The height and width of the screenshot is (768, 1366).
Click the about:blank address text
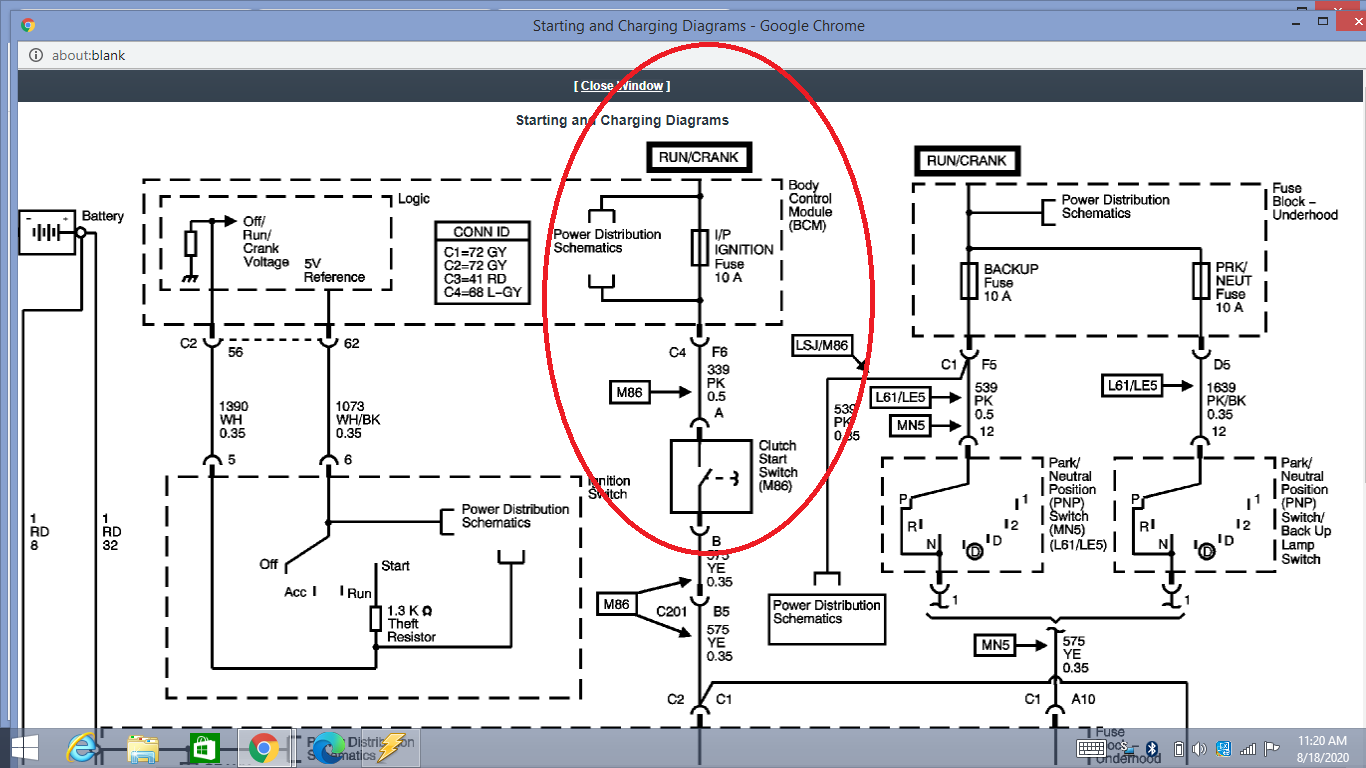(x=88, y=55)
